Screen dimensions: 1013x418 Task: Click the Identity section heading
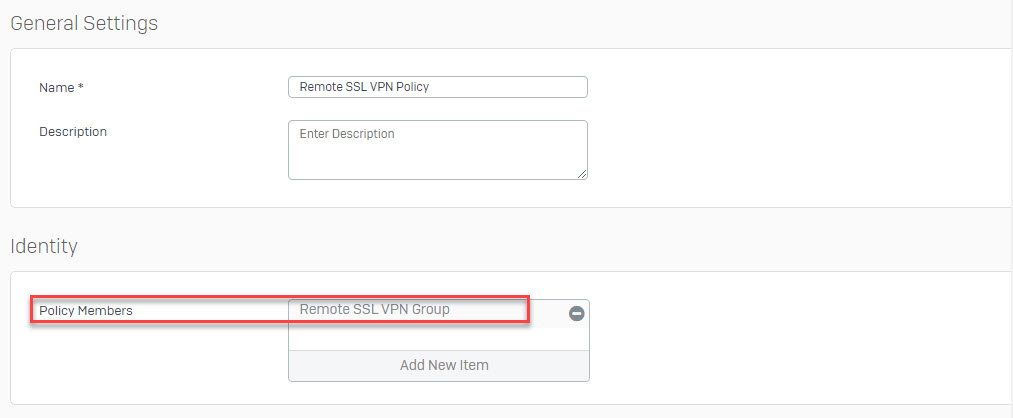[44, 246]
